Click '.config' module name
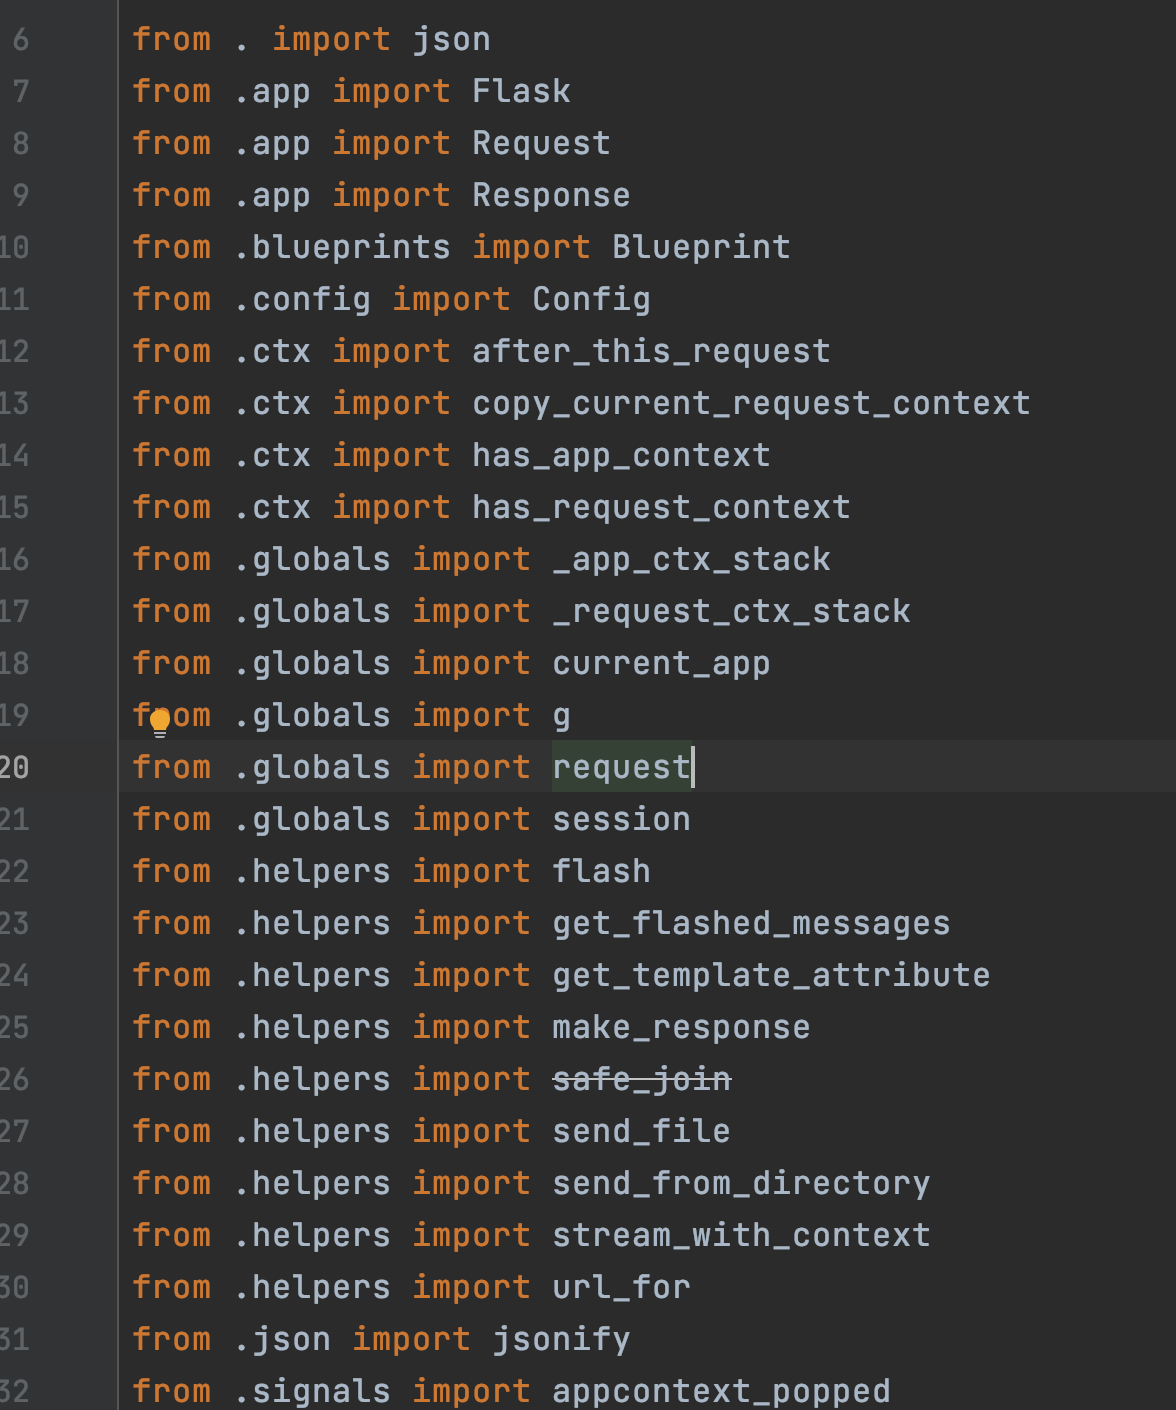Image resolution: width=1176 pixels, height=1410 pixels. point(301,299)
